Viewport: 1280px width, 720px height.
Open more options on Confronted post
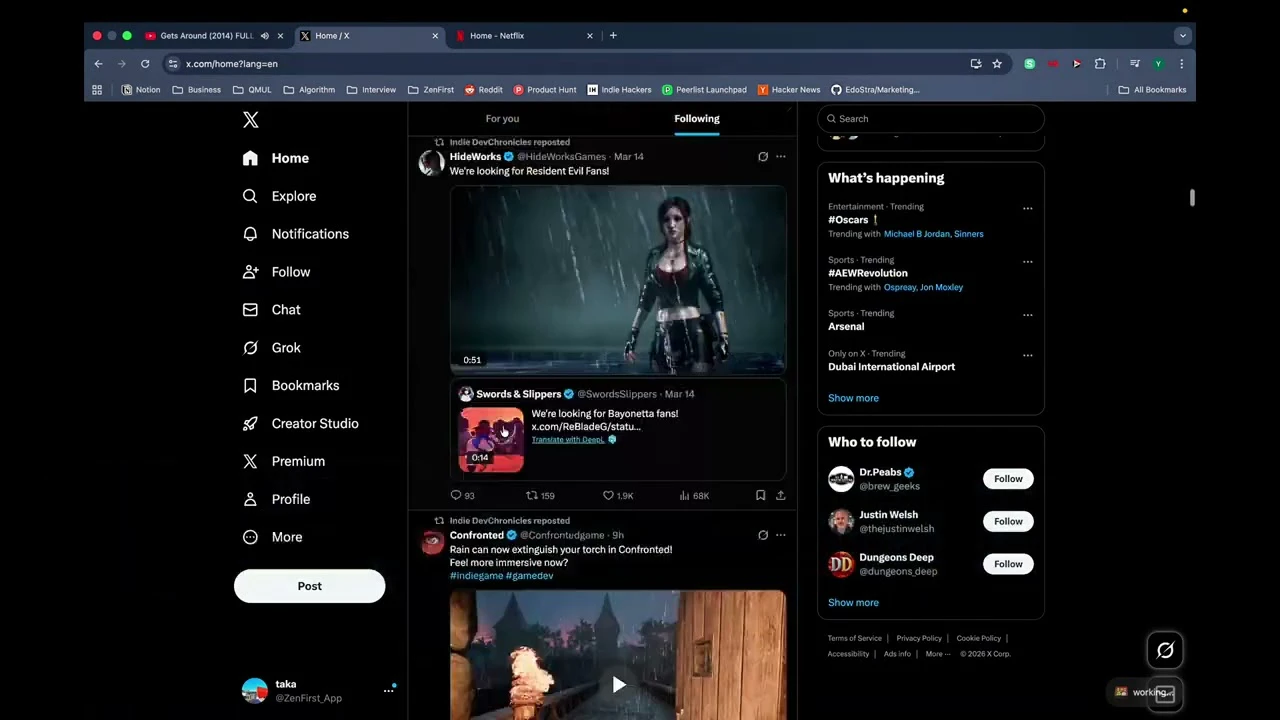click(x=781, y=536)
